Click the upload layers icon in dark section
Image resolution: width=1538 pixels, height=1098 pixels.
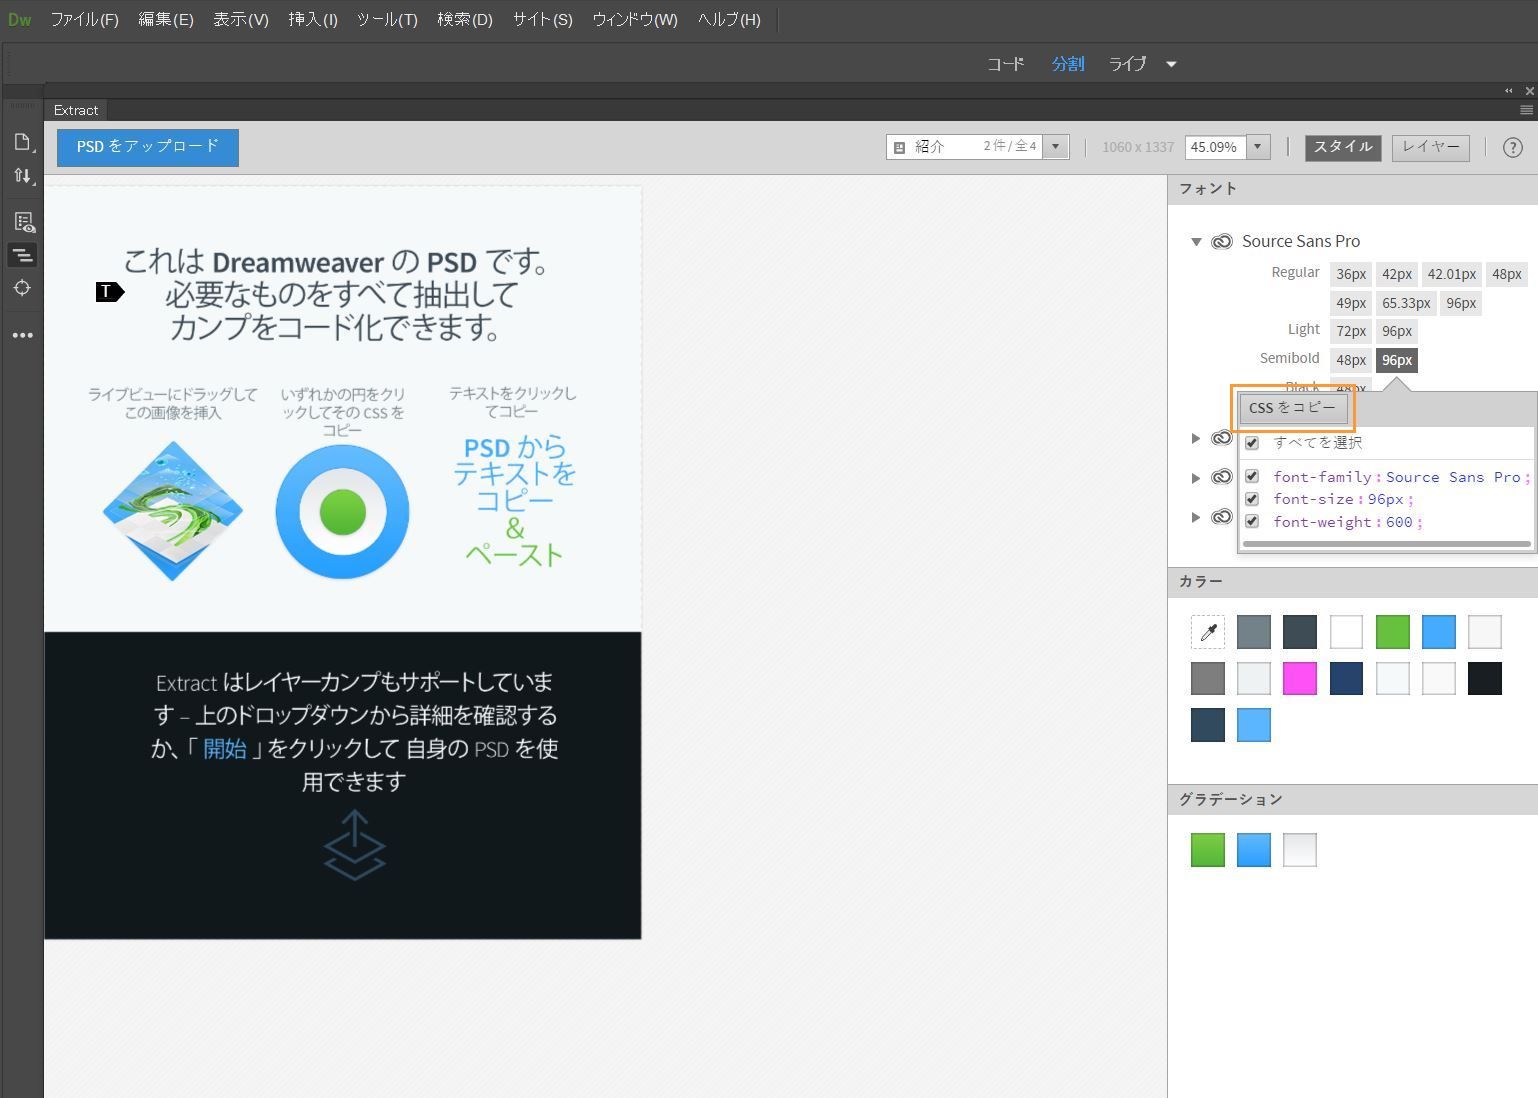click(355, 845)
